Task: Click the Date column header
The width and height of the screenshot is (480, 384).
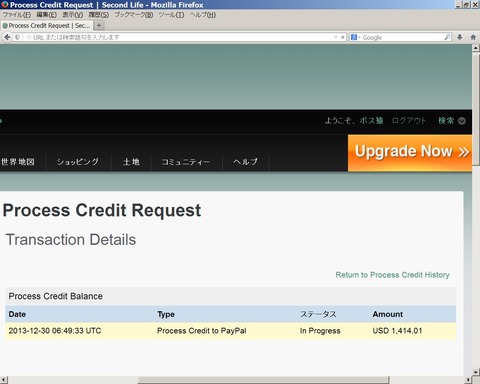Action: coord(17,314)
